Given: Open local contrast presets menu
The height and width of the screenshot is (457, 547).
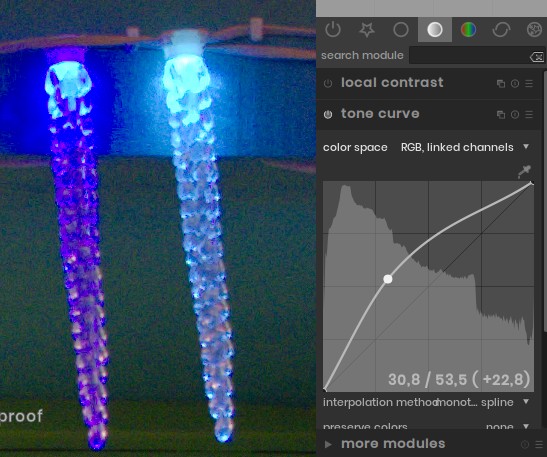Looking at the screenshot, I should pyautogui.click(x=529, y=84).
